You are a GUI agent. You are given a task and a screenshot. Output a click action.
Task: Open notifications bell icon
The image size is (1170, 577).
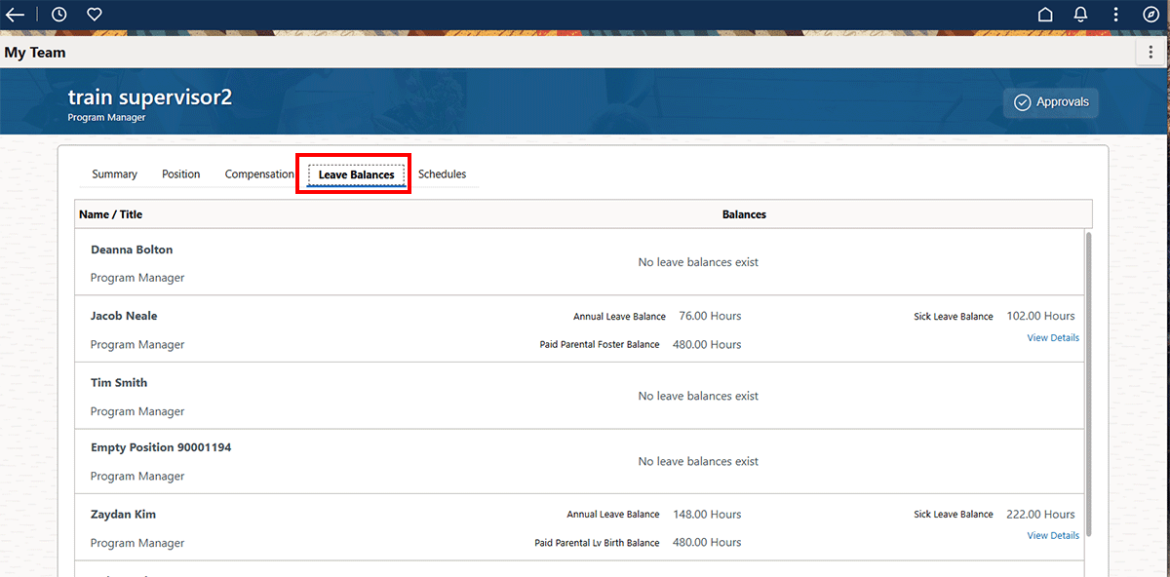pos(1081,15)
